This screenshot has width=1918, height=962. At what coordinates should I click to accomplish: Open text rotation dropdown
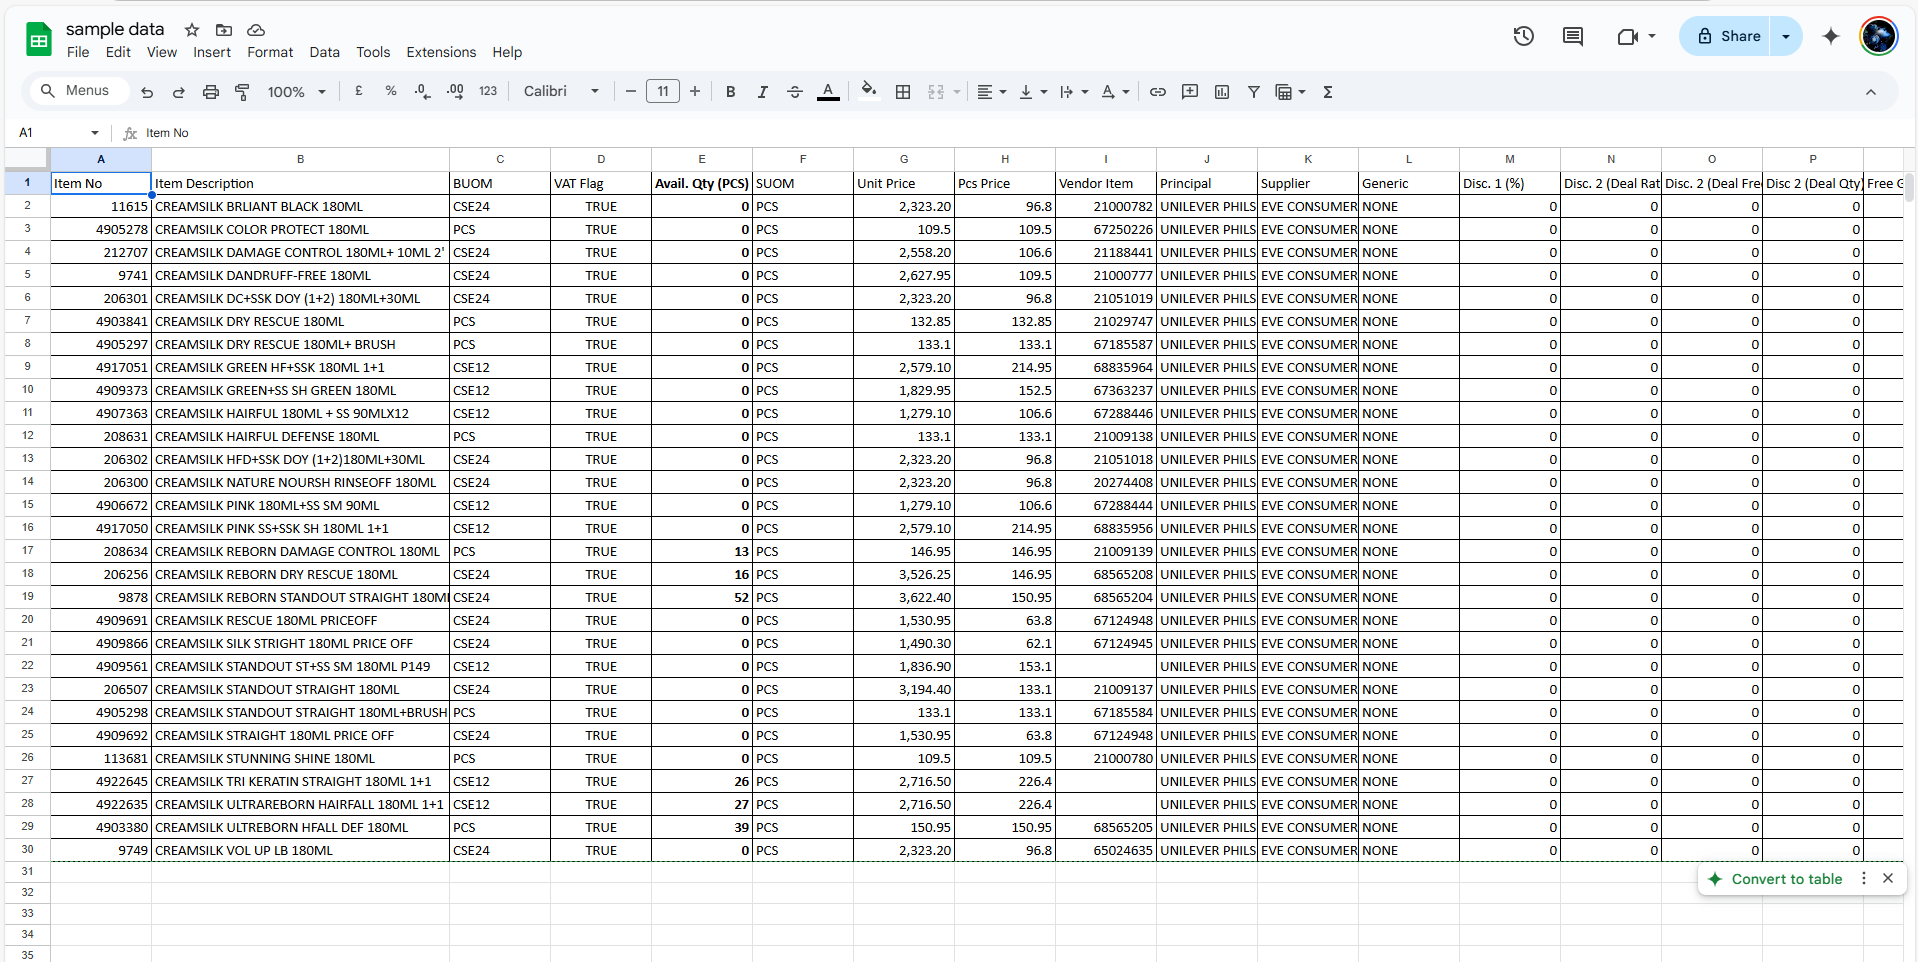coord(1115,92)
